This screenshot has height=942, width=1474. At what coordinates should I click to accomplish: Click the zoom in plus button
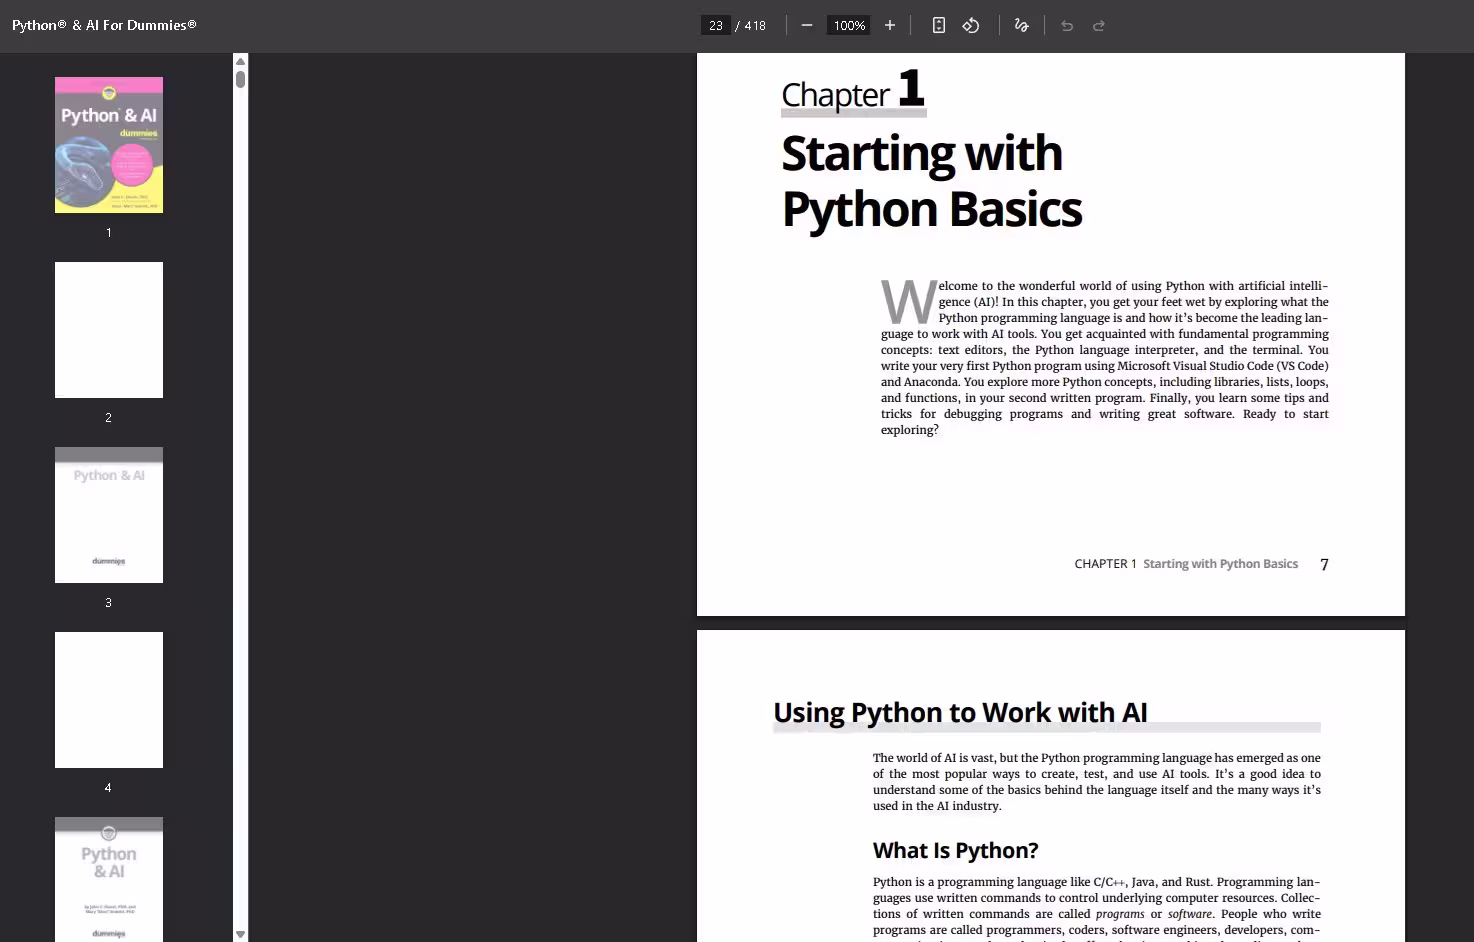point(890,25)
